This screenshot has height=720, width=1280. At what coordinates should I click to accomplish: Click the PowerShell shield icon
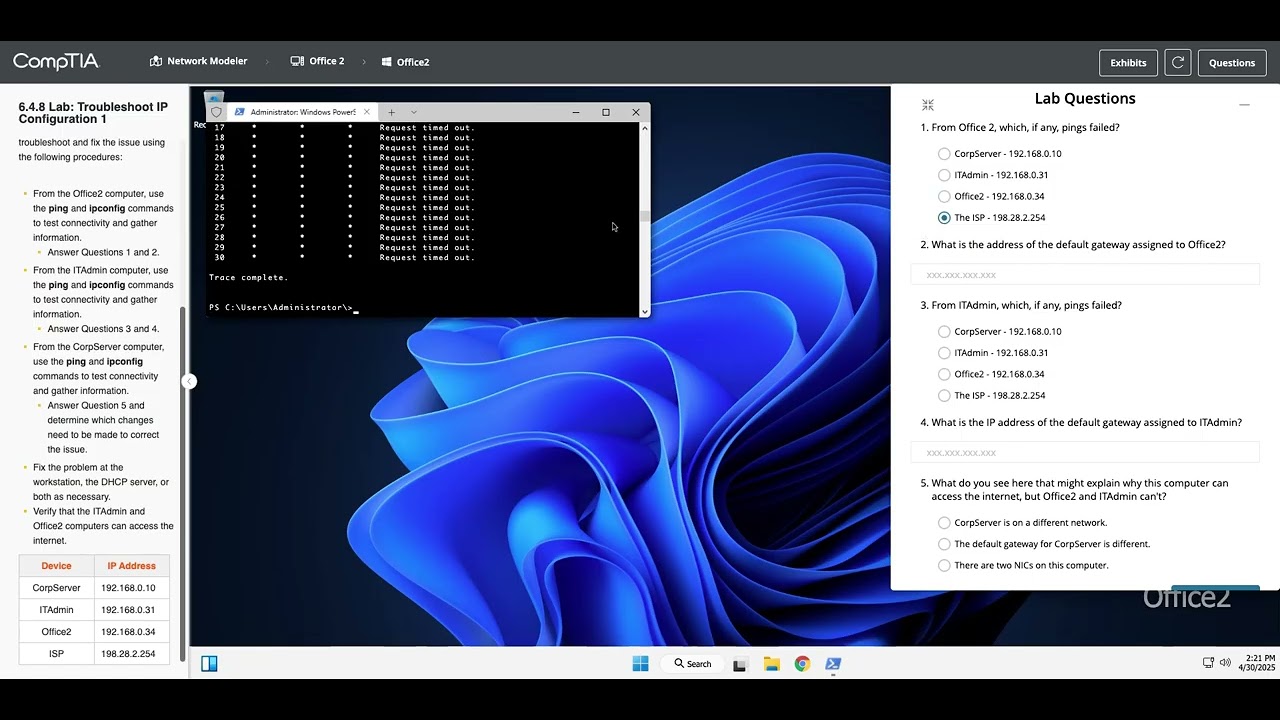click(216, 112)
